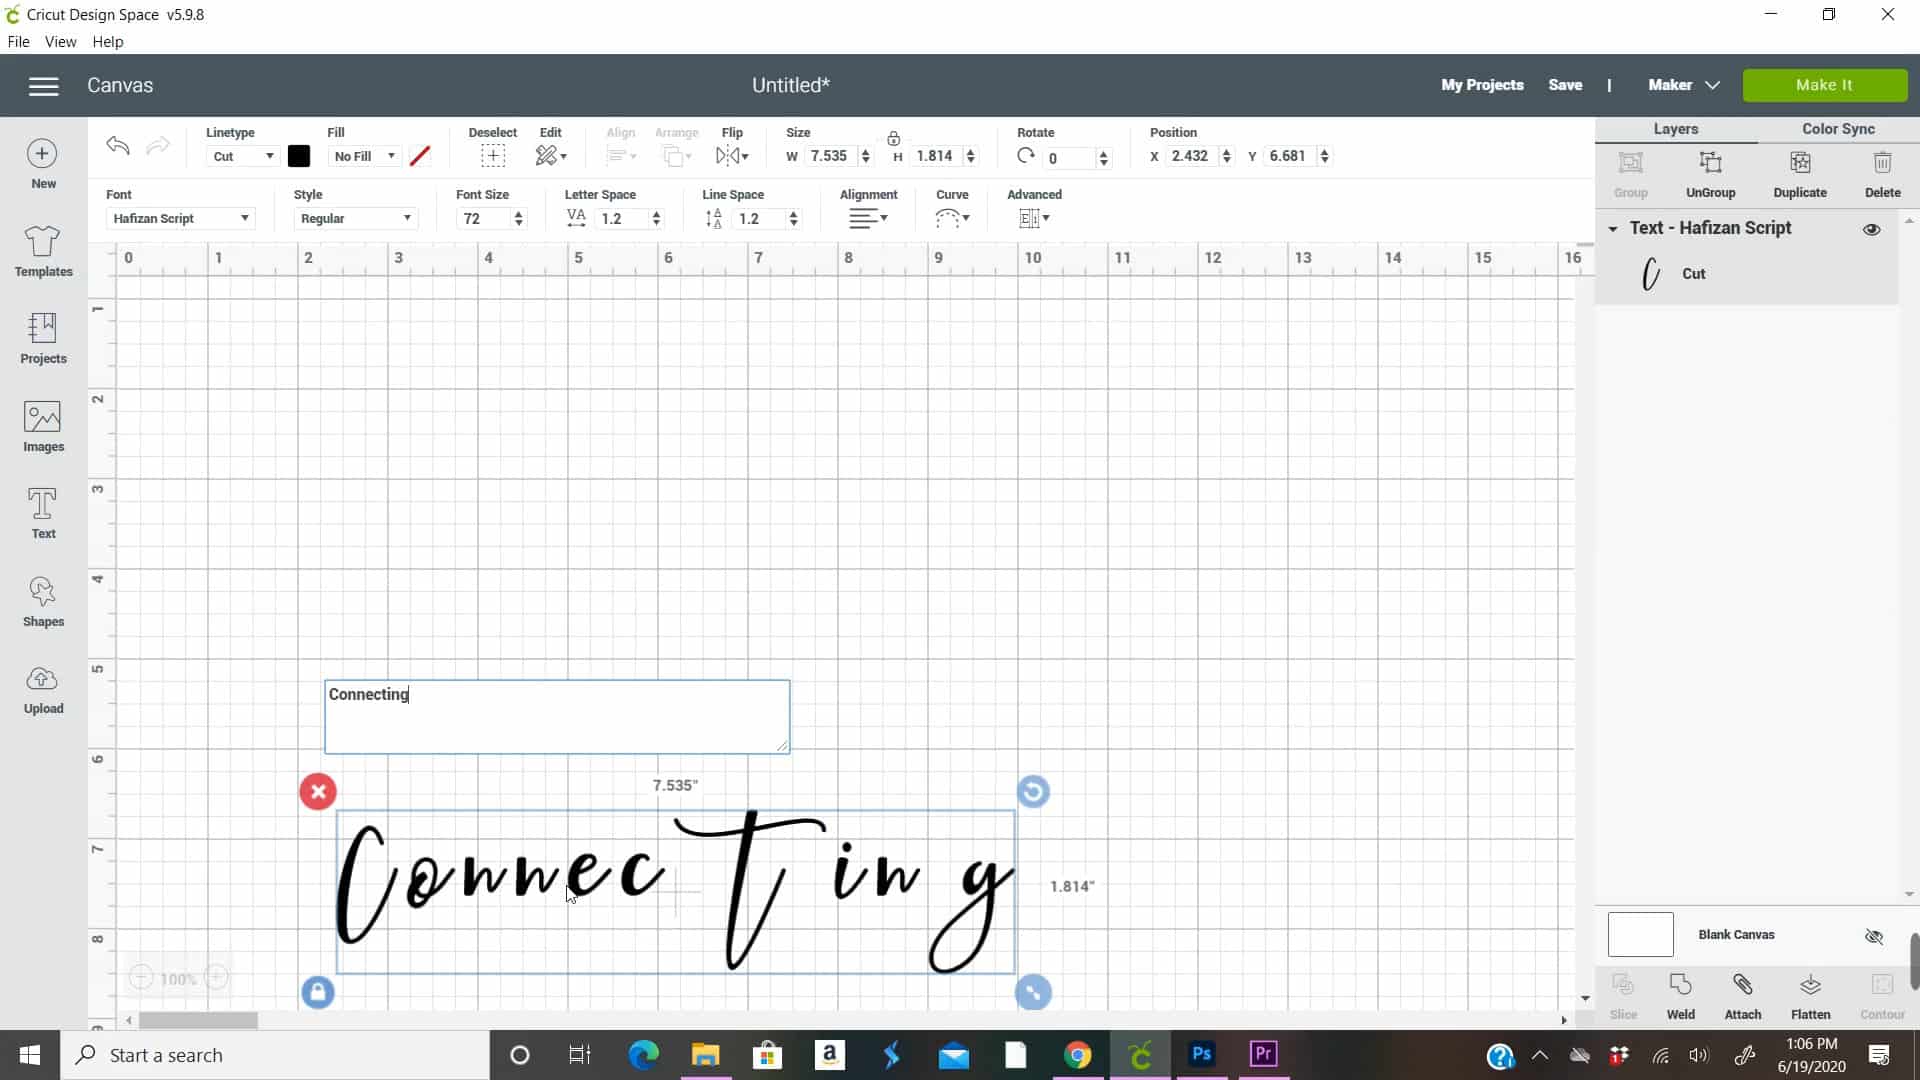The height and width of the screenshot is (1080, 1920).
Task: Open File Explorer from the taskbar
Action: tap(705, 1054)
